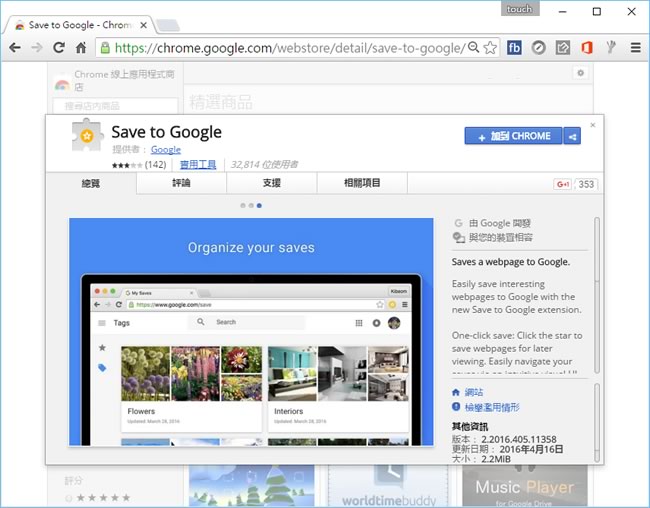
Task: Click the Saves a webpage to Google. text
Action: coord(511,262)
